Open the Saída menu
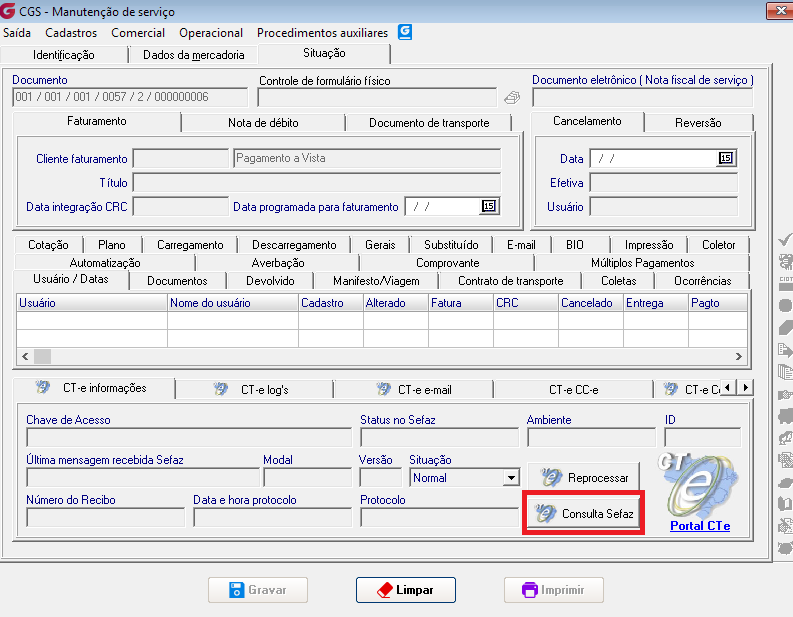This screenshot has height=617, width=793. click(x=17, y=33)
